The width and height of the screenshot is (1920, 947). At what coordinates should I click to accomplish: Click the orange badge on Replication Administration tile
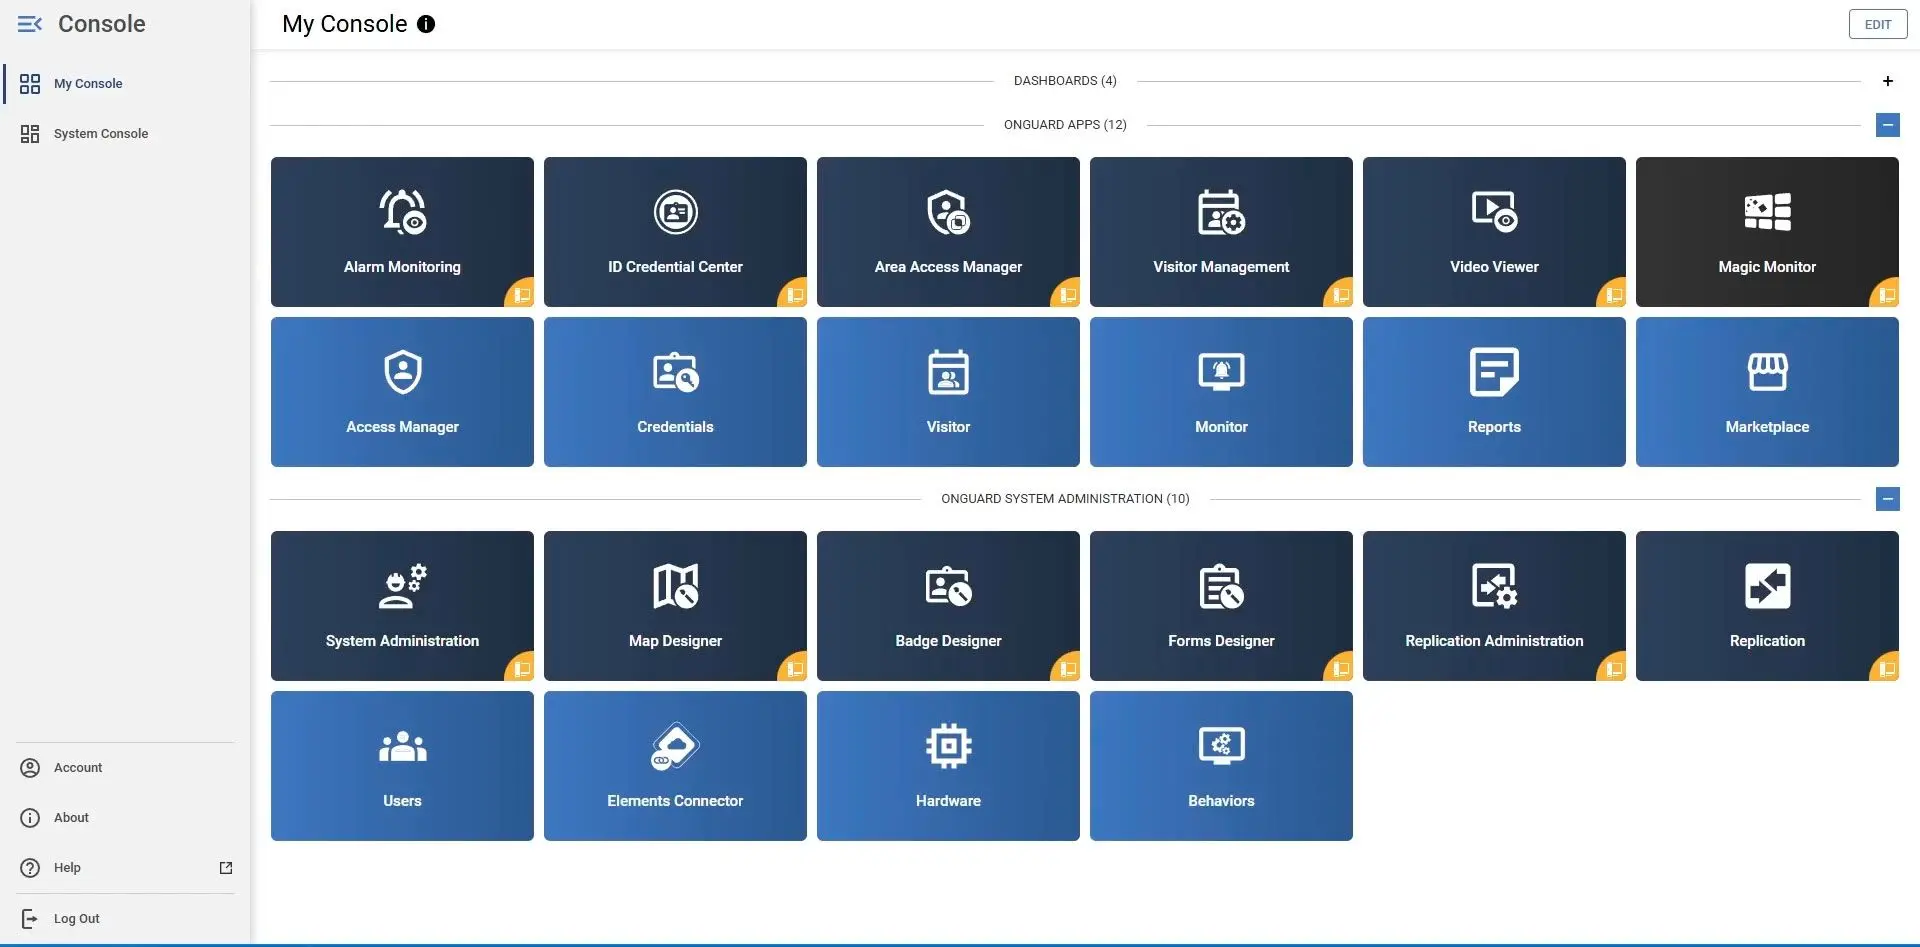(1613, 668)
